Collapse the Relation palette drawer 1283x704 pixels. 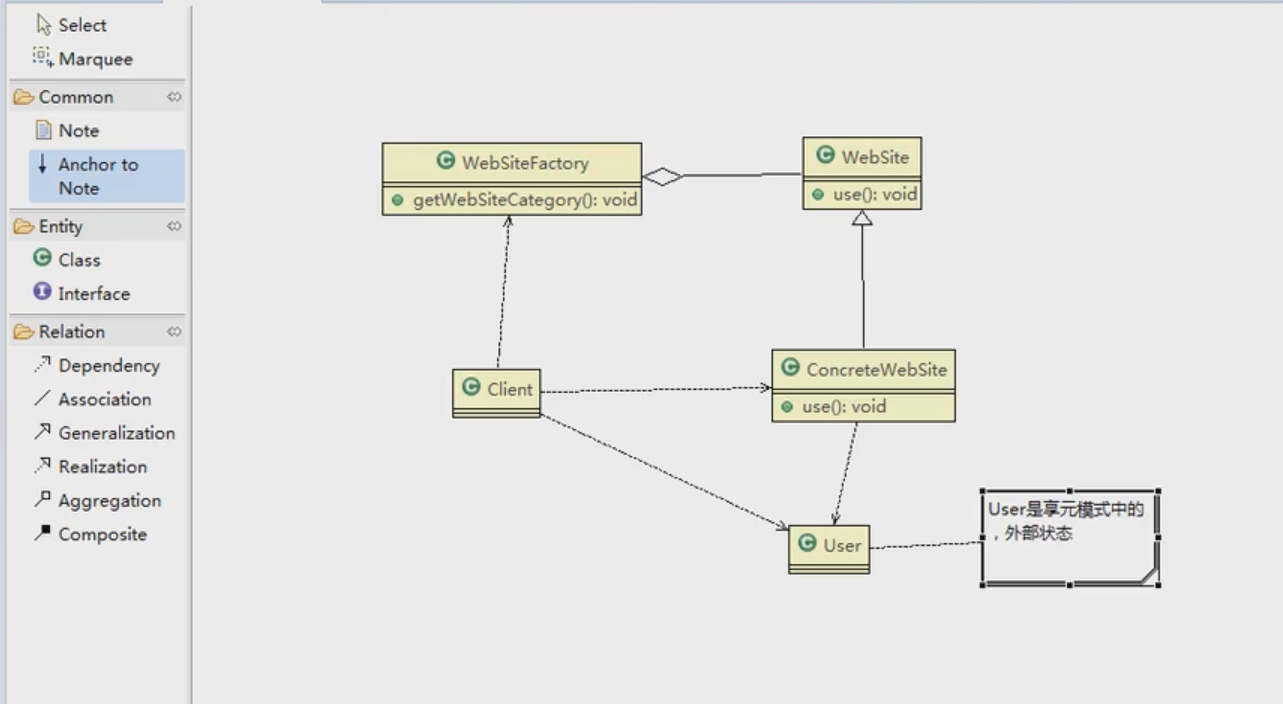[174, 331]
